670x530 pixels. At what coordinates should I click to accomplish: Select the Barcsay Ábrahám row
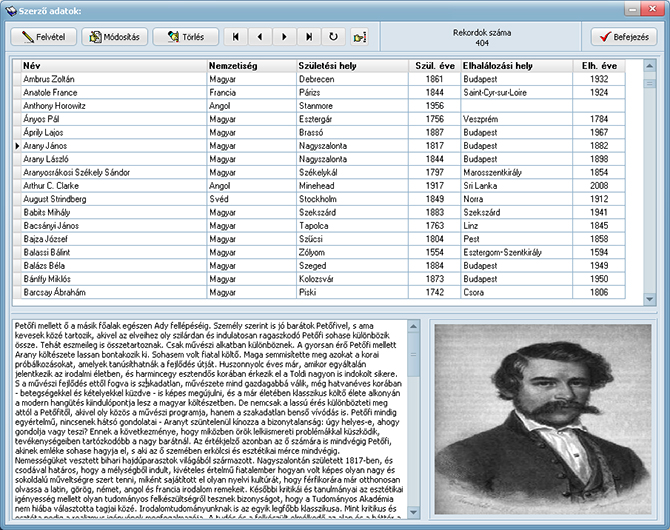(319, 292)
